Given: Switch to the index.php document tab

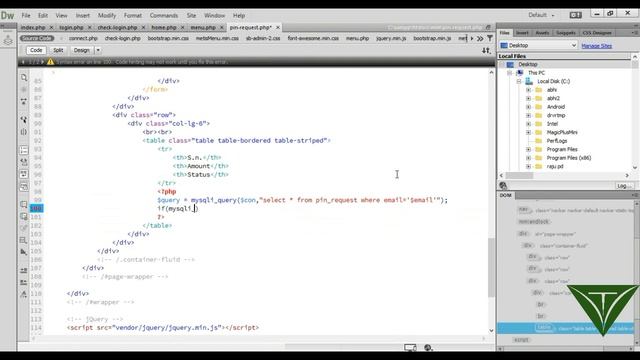Looking at the screenshot, I should [33, 27].
